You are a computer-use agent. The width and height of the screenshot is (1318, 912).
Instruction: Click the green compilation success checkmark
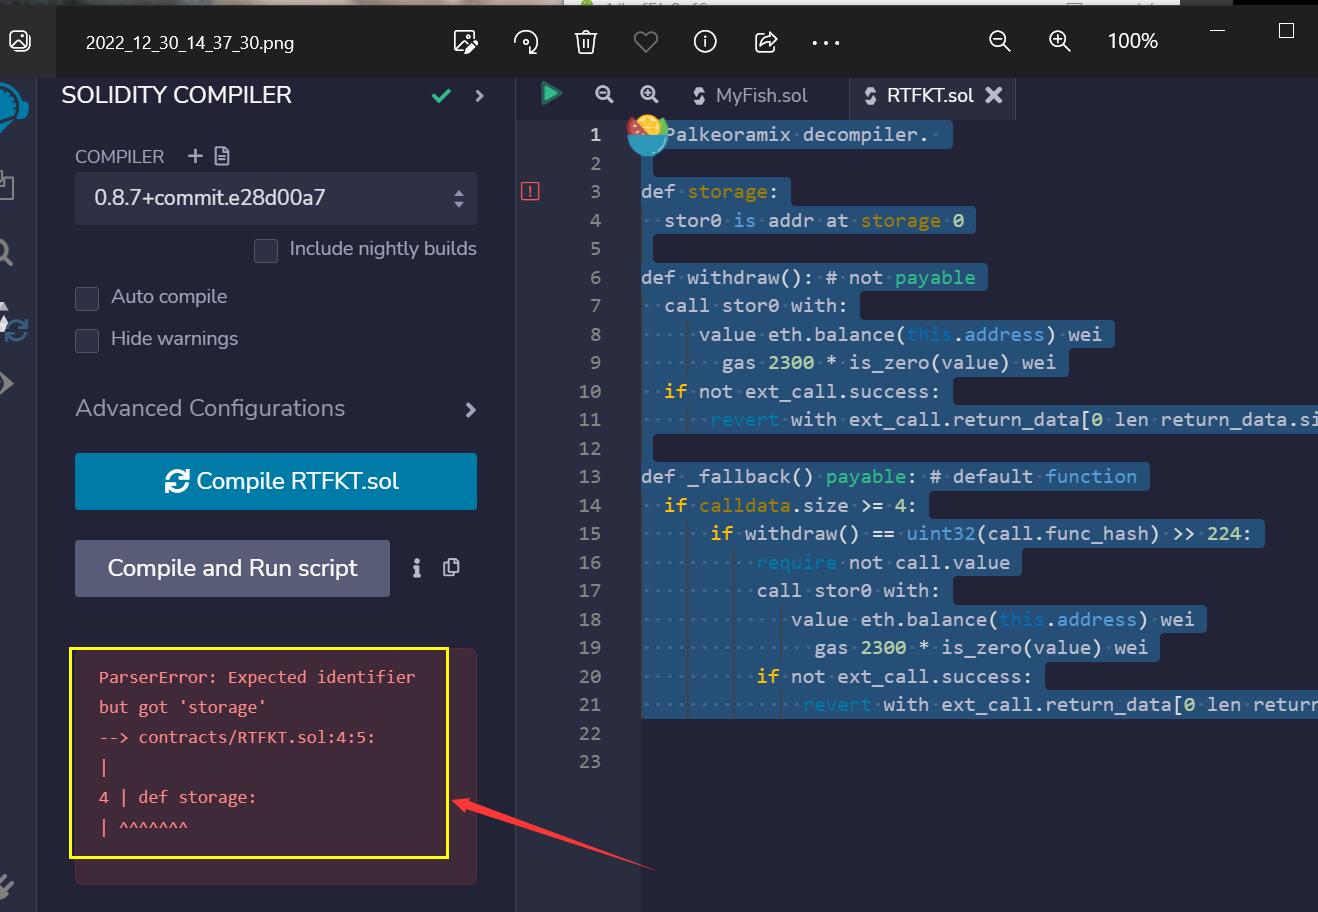click(441, 96)
